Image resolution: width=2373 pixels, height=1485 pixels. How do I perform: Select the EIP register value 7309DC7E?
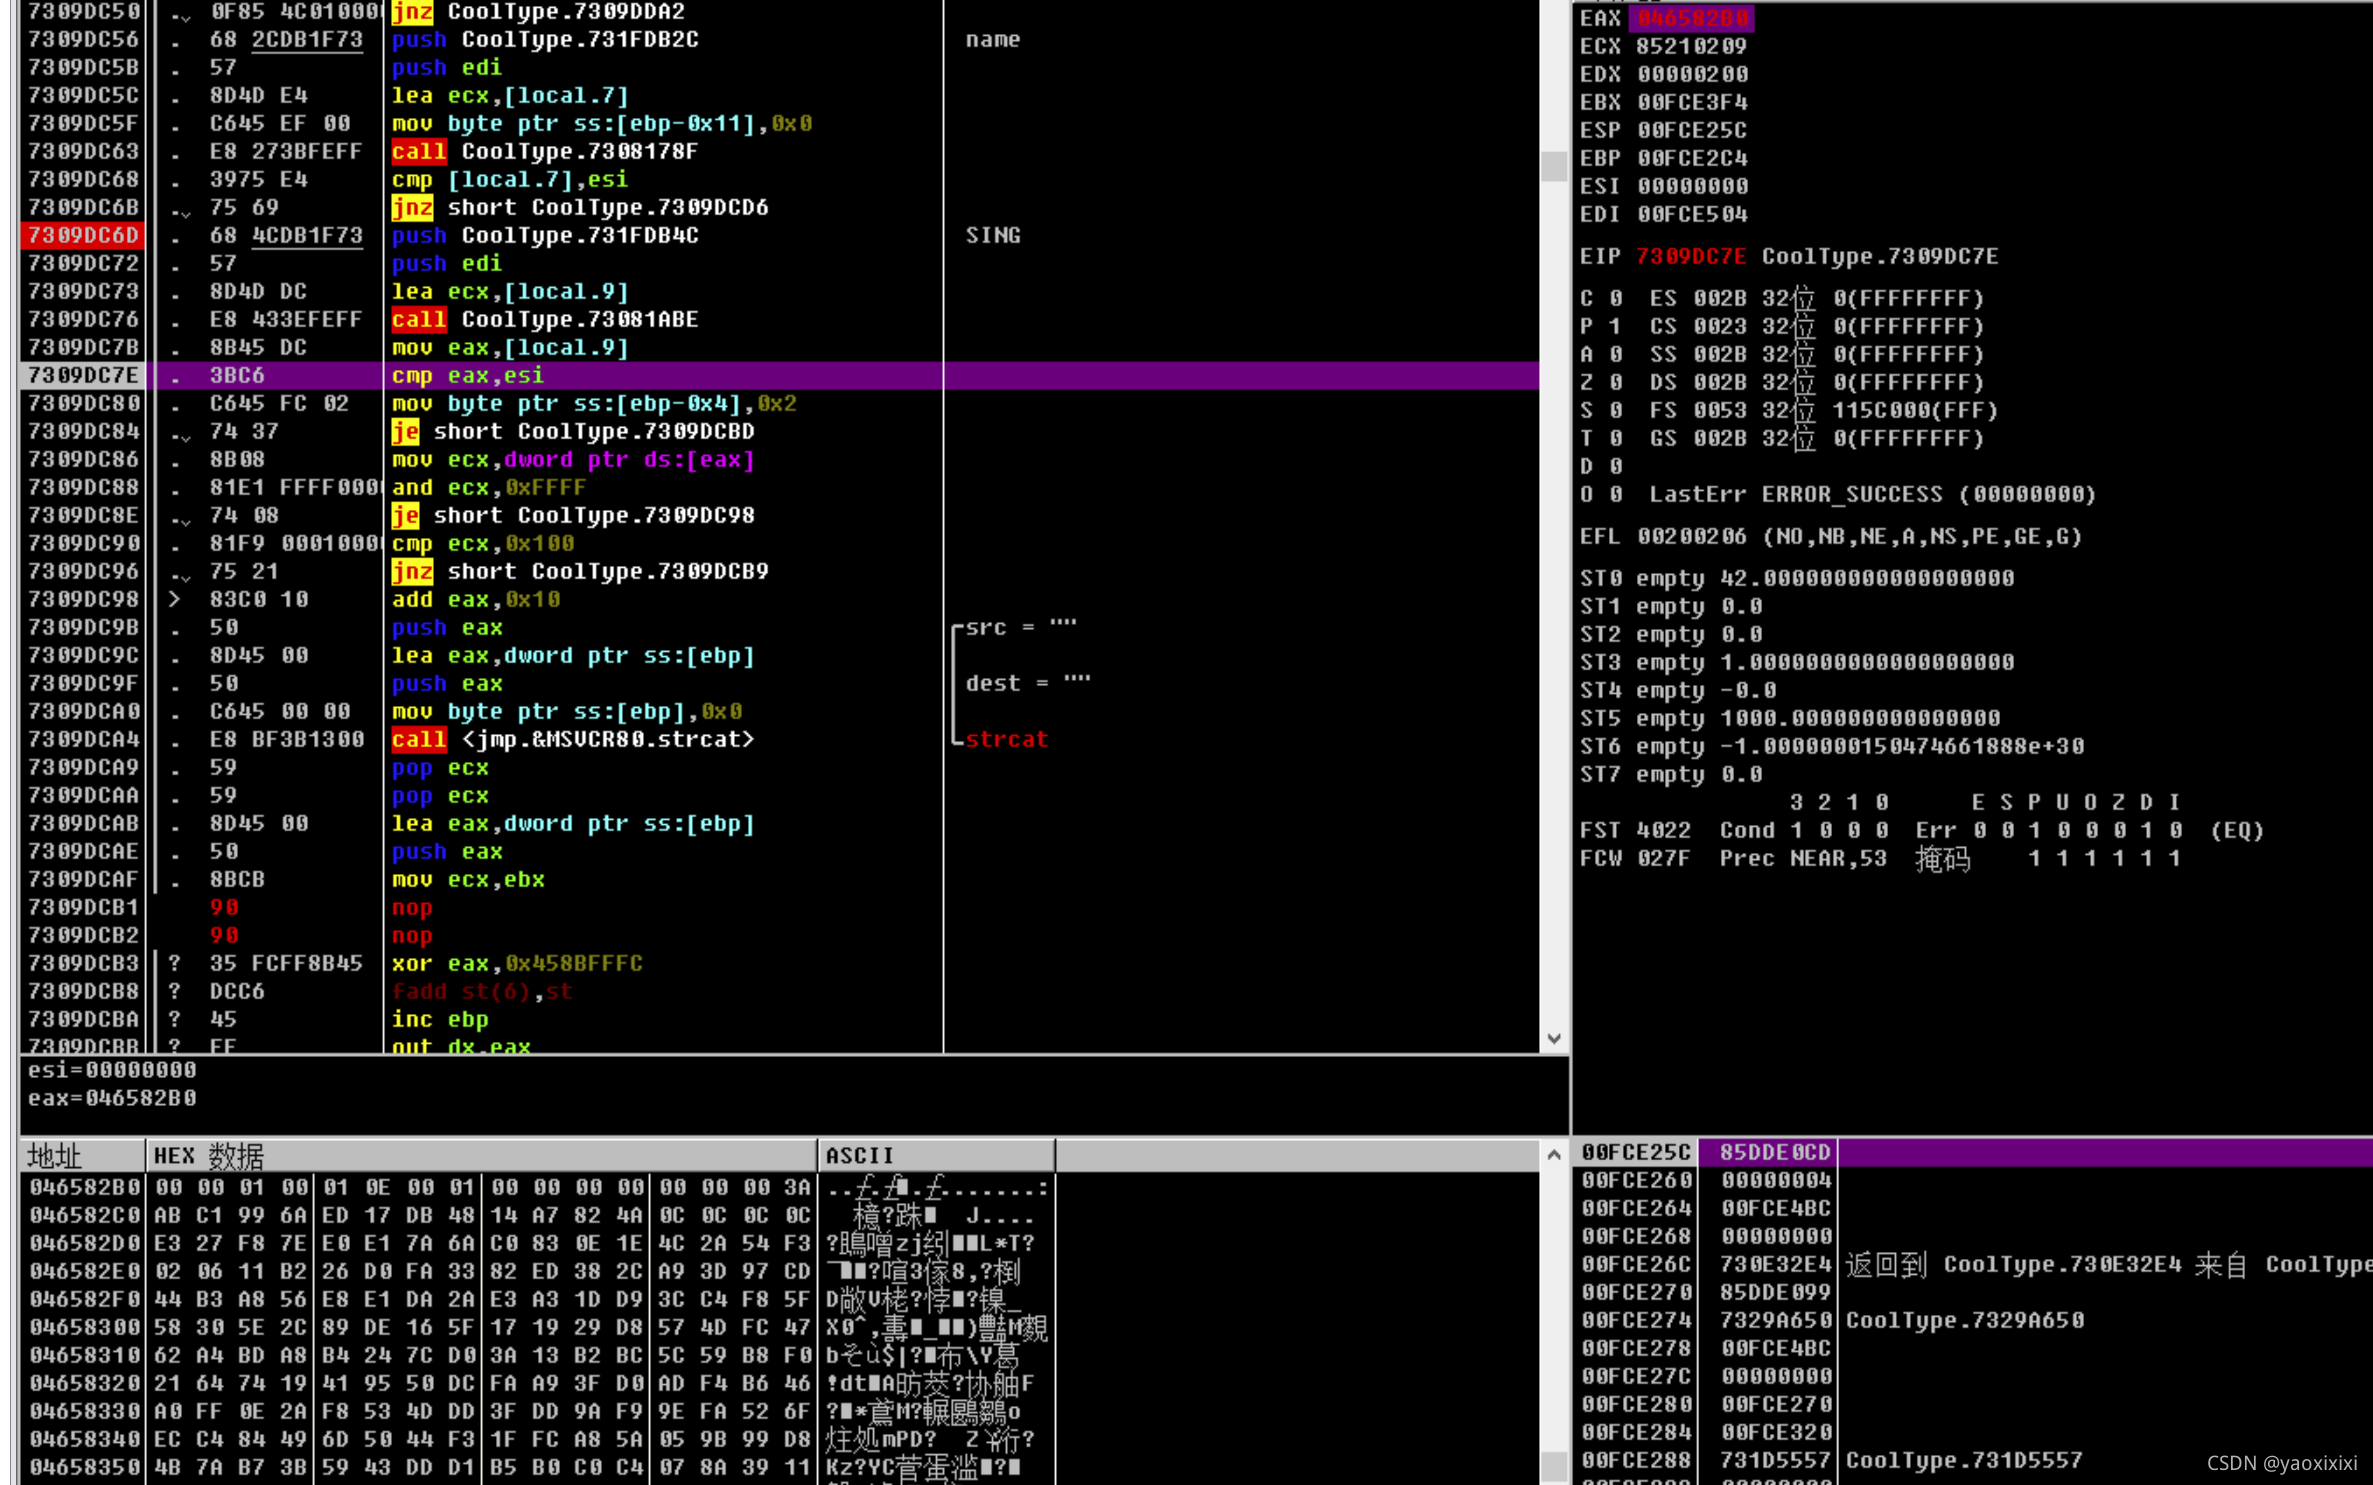pos(1690,256)
